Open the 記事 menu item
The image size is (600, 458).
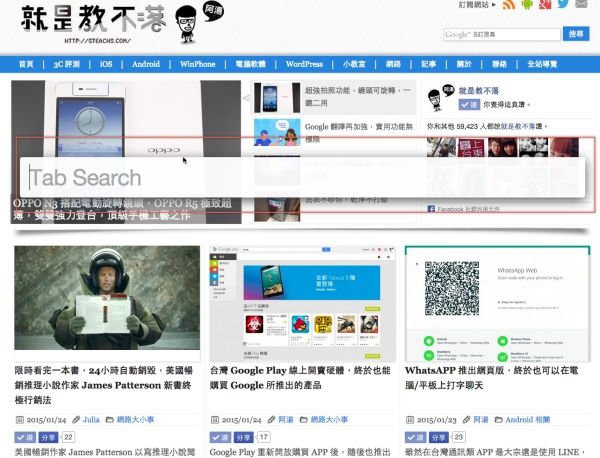(x=429, y=64)
